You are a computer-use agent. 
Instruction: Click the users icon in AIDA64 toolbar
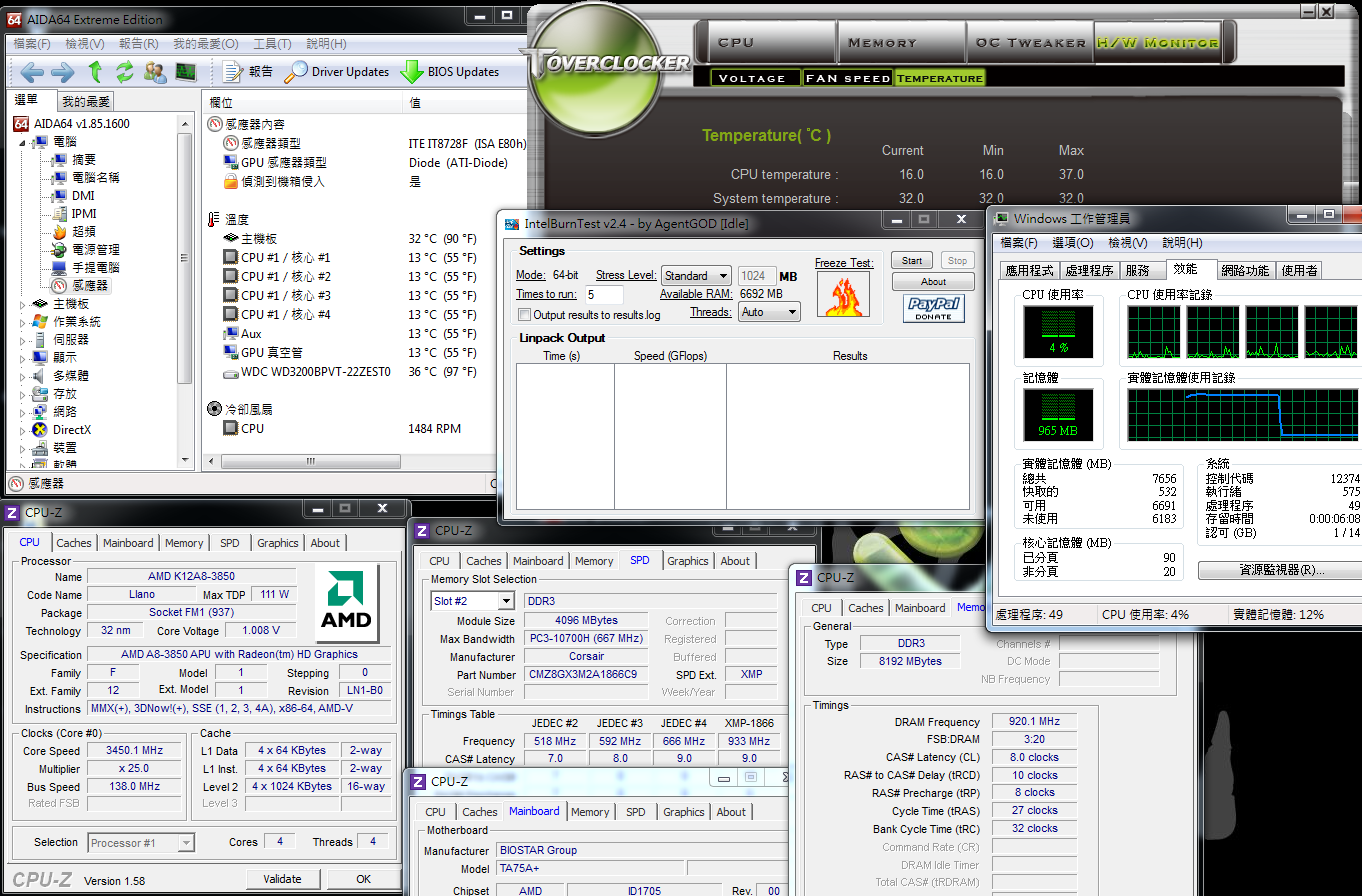tap(155, 72)
